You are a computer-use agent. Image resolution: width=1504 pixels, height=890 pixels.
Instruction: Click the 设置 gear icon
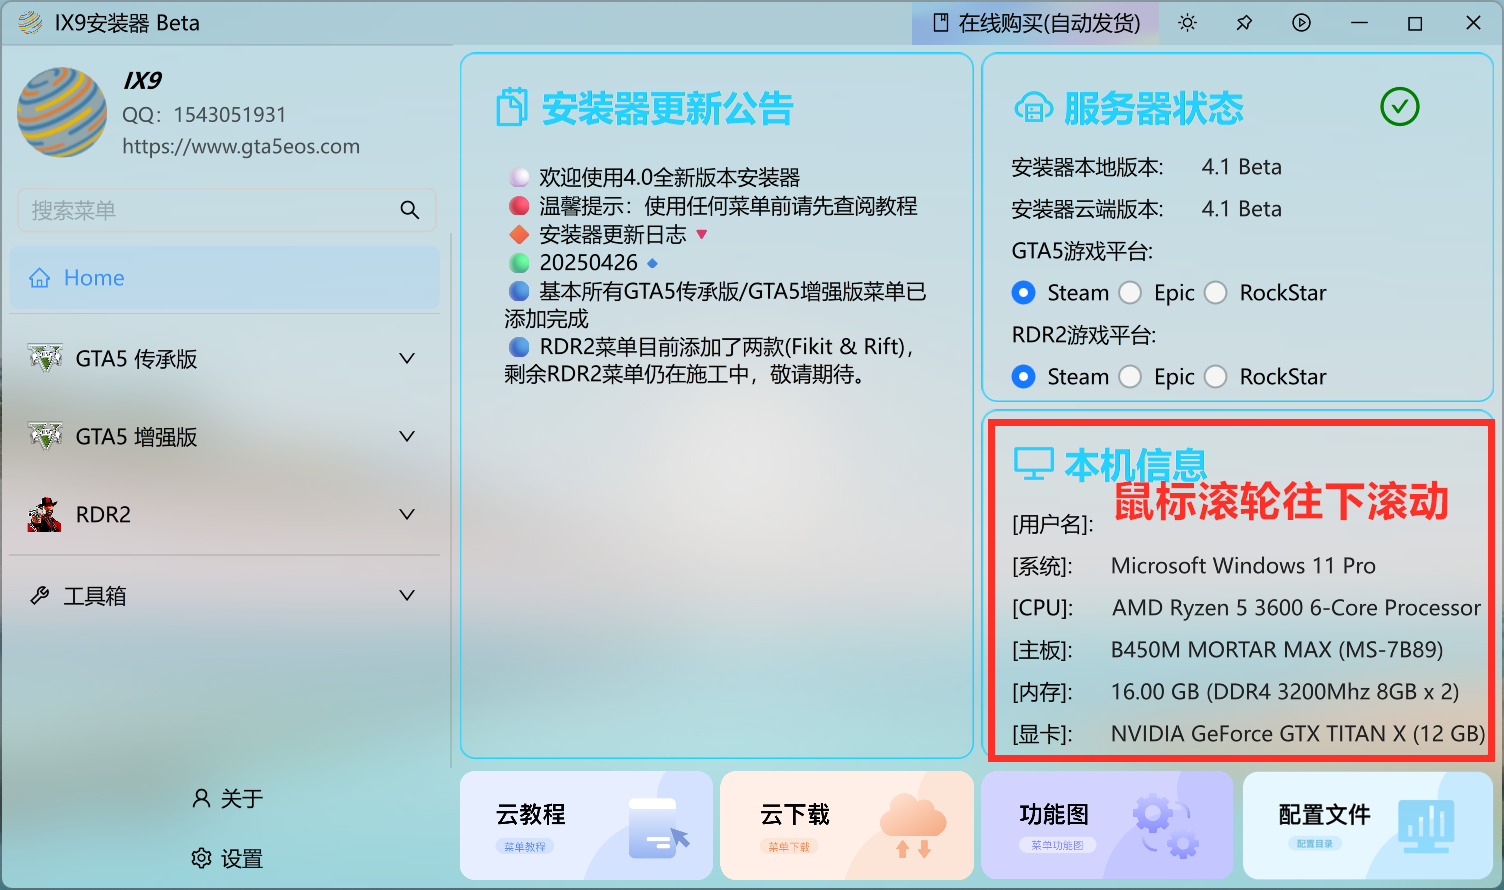(x=201, y=858)
